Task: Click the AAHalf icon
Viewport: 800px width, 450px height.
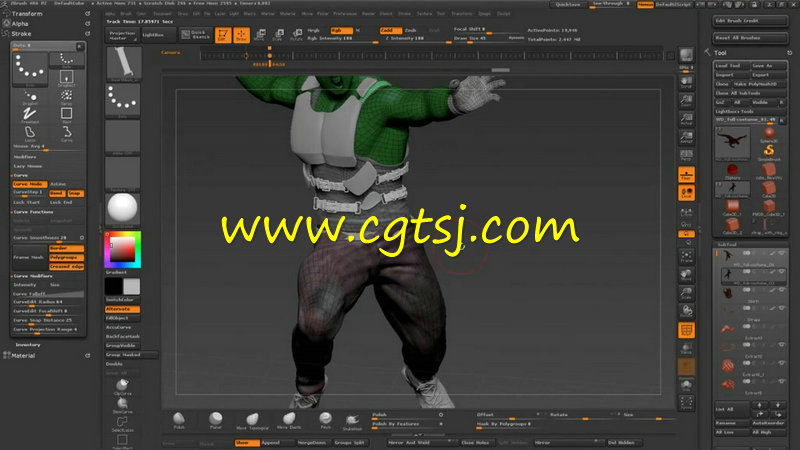Action: coord(686,138)
